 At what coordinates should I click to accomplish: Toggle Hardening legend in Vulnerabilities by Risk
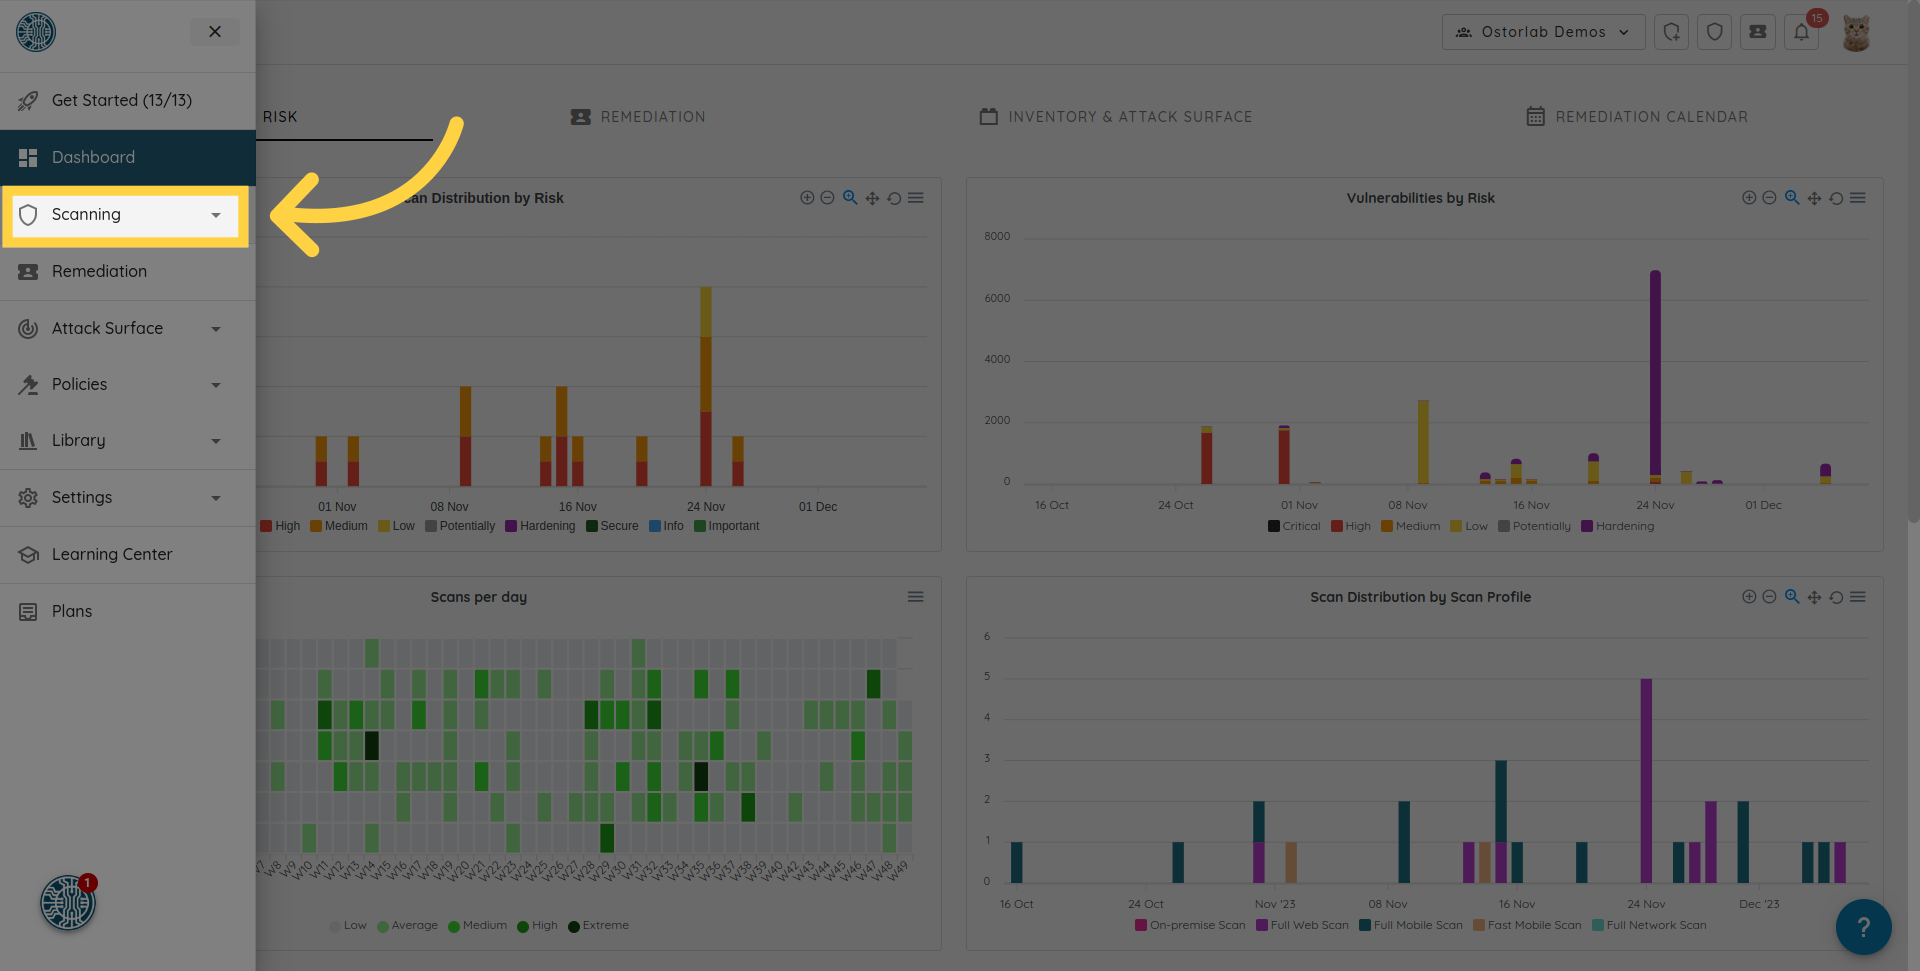1617,526
